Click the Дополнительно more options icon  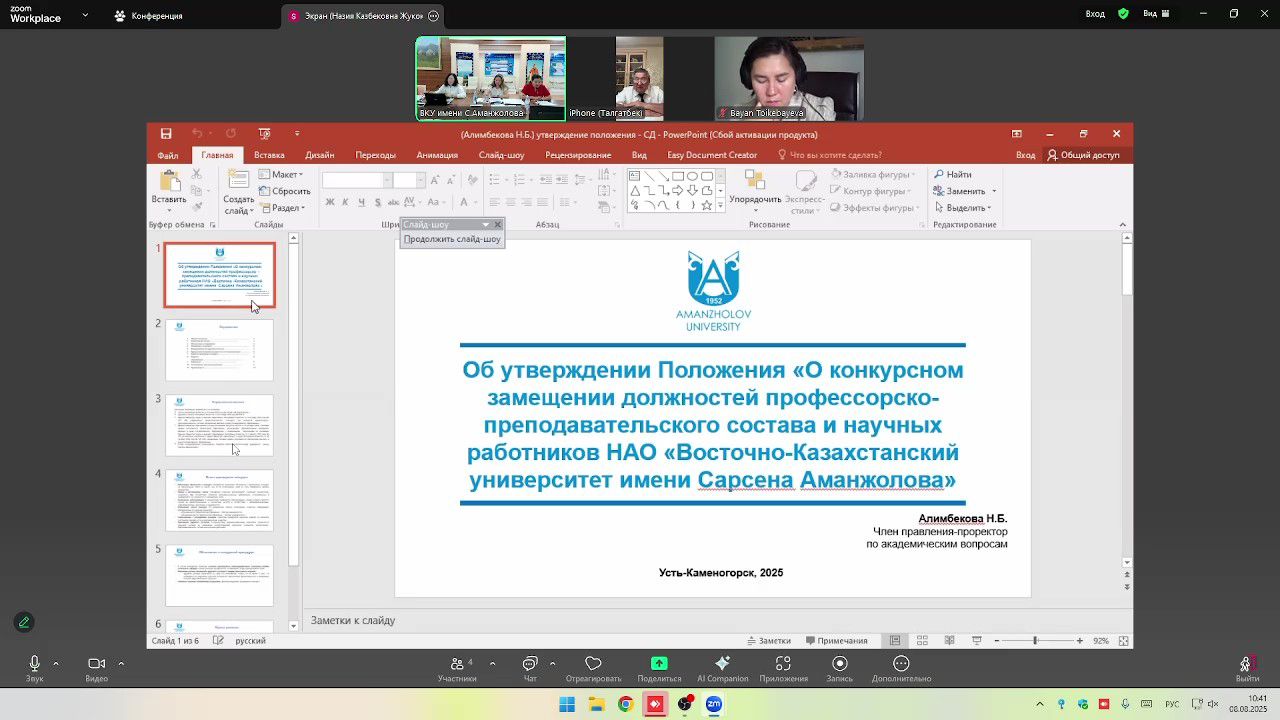pyautogui.click(x=901, y=664)
